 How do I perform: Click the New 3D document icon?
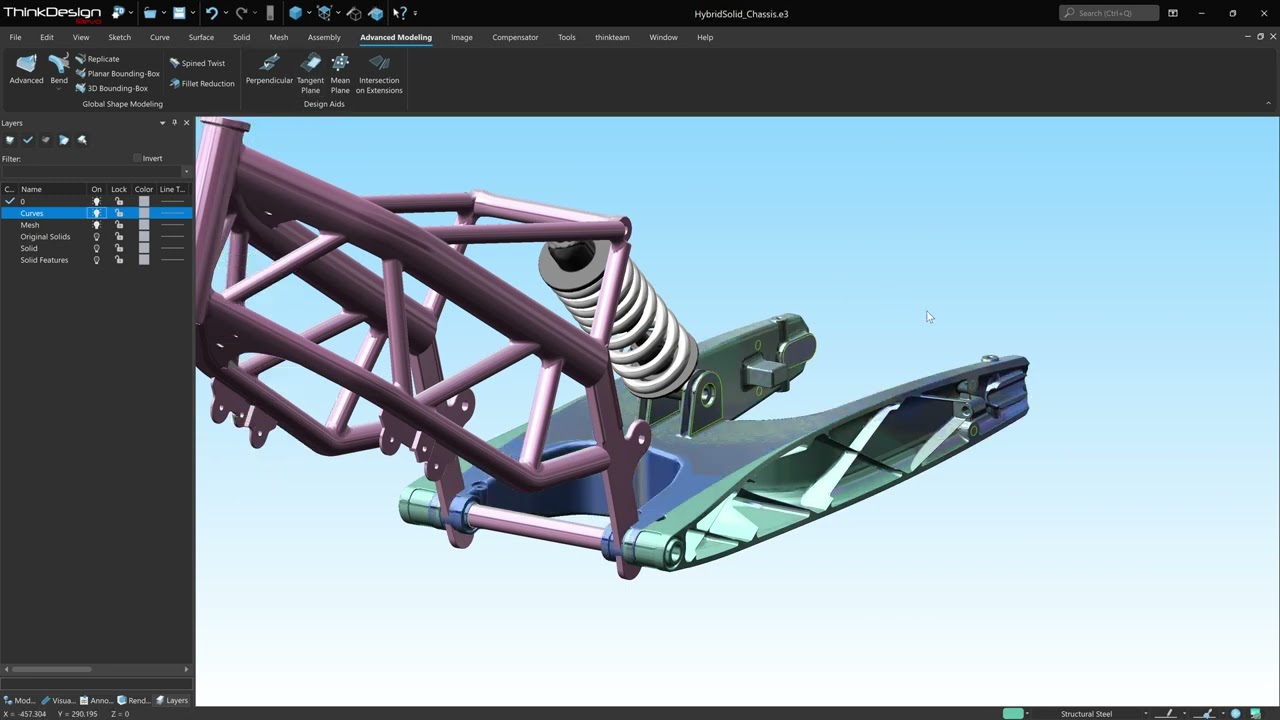[x=118, y=13]
